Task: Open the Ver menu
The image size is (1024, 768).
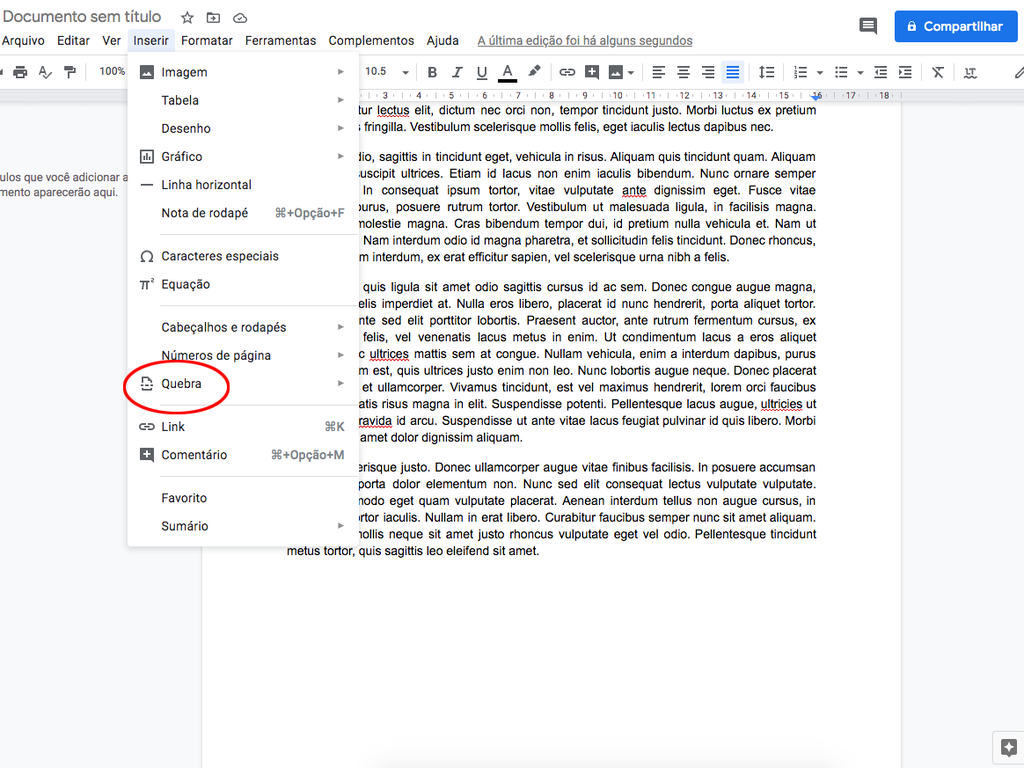Action: click(111, 40)
